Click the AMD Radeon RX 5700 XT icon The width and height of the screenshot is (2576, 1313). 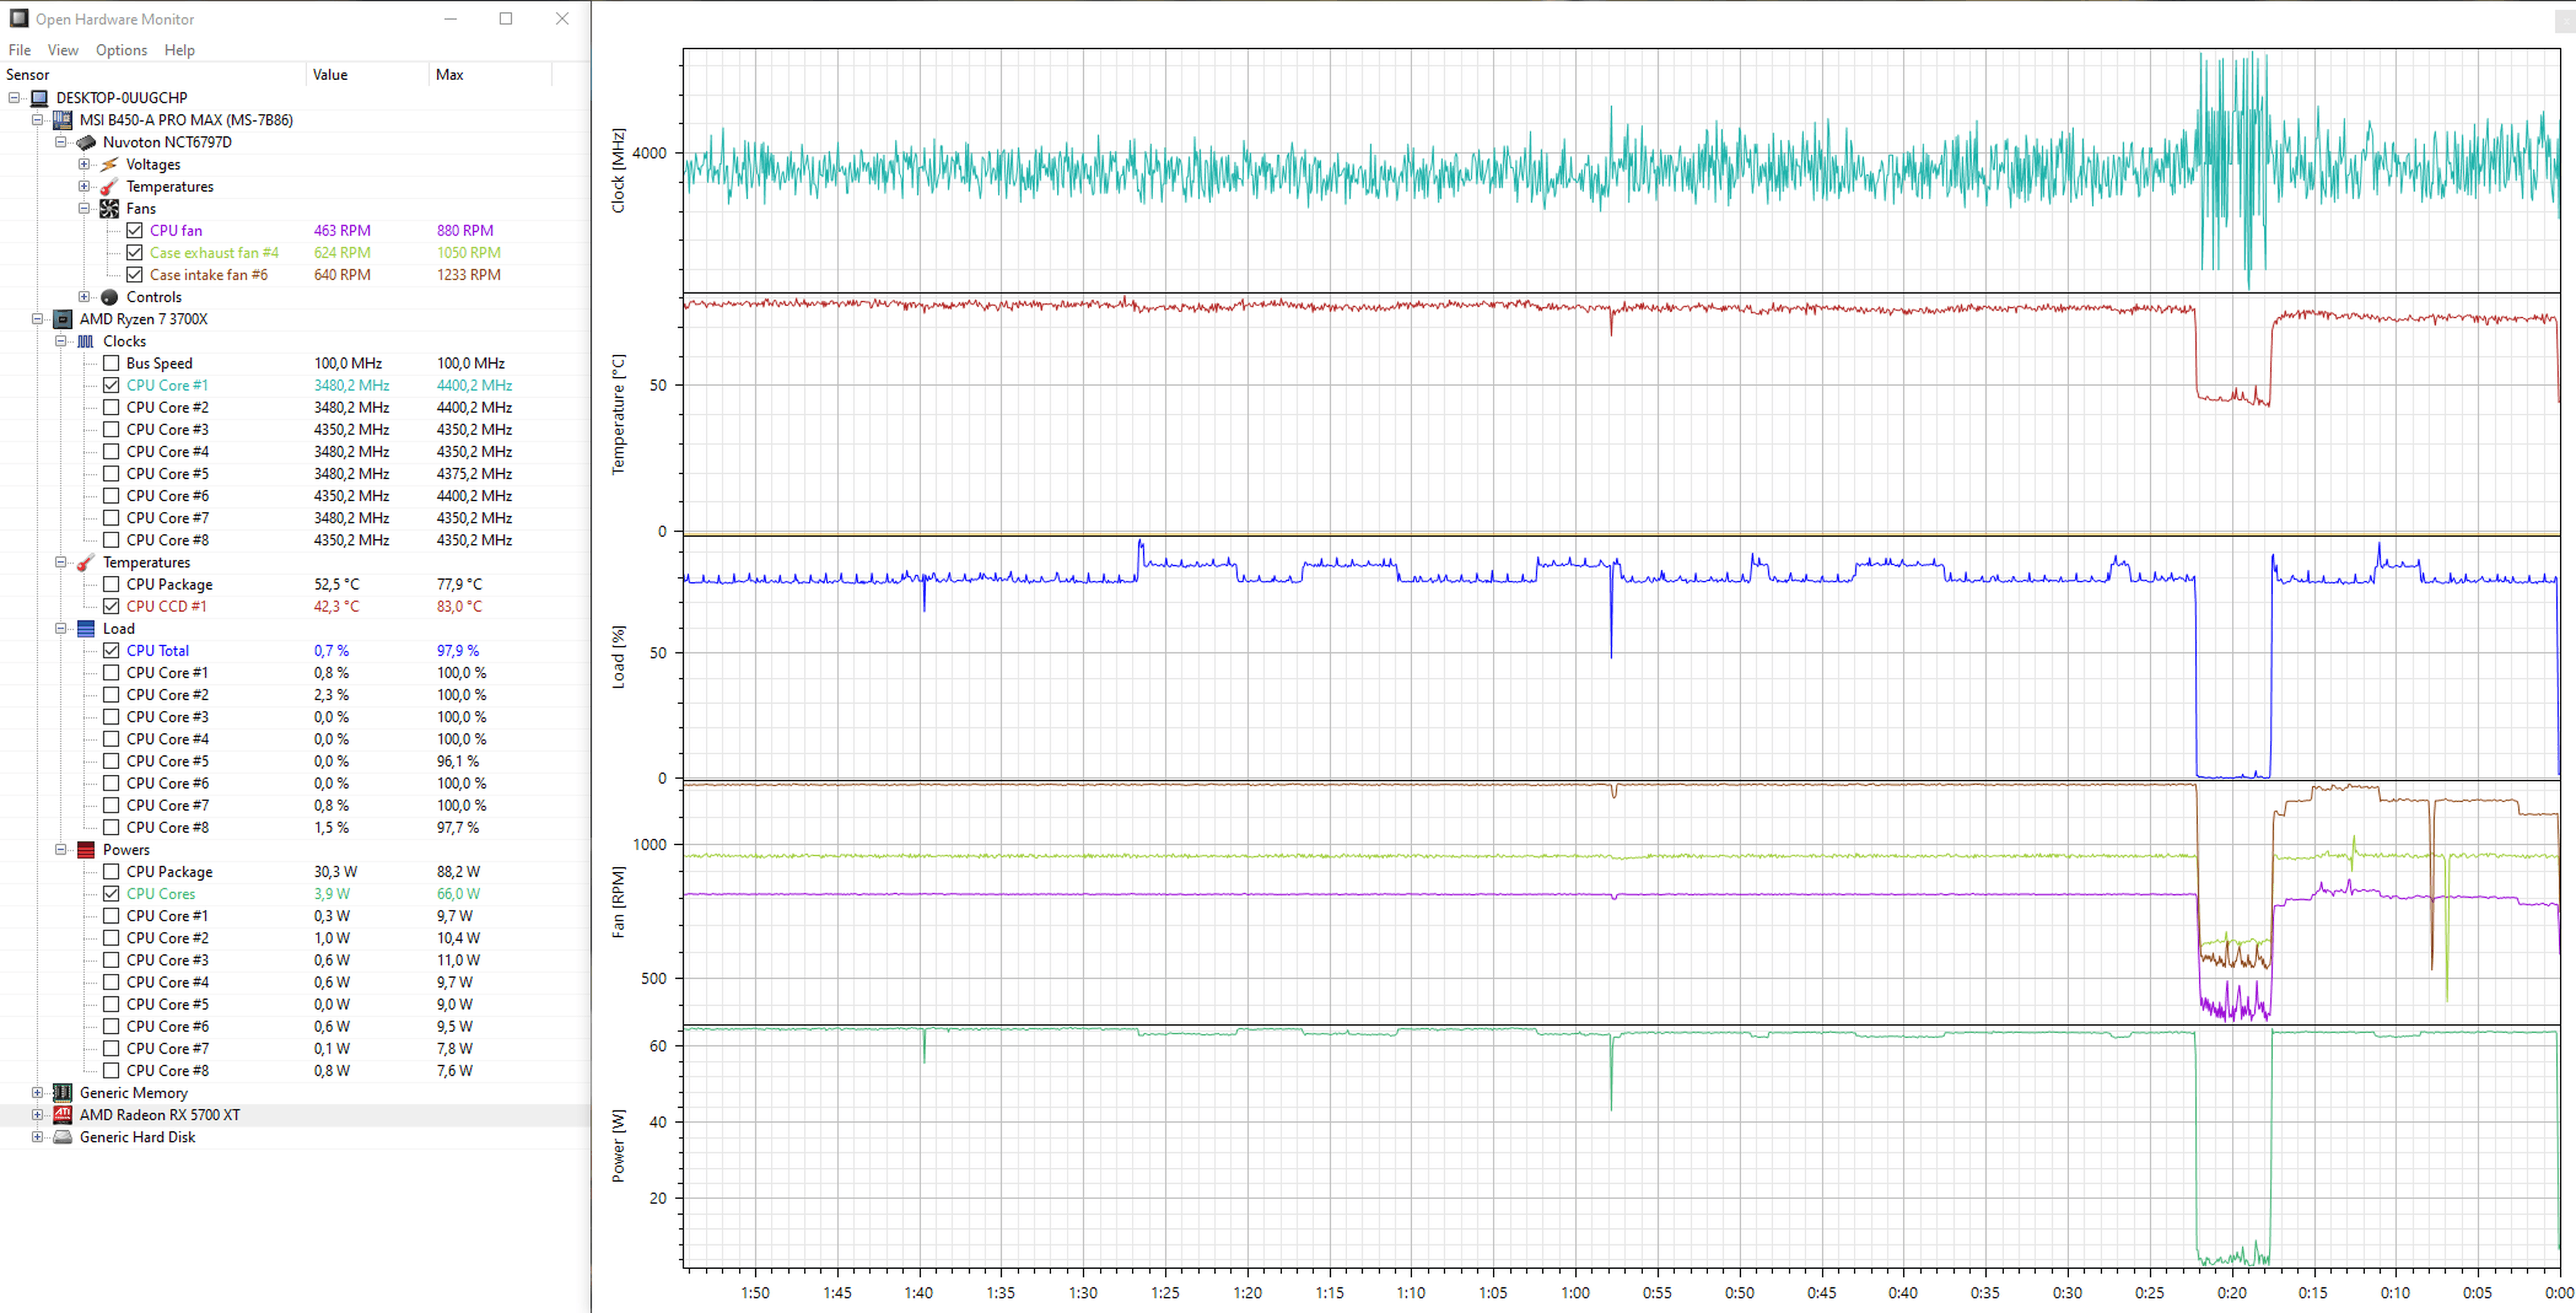point(62,1115)
